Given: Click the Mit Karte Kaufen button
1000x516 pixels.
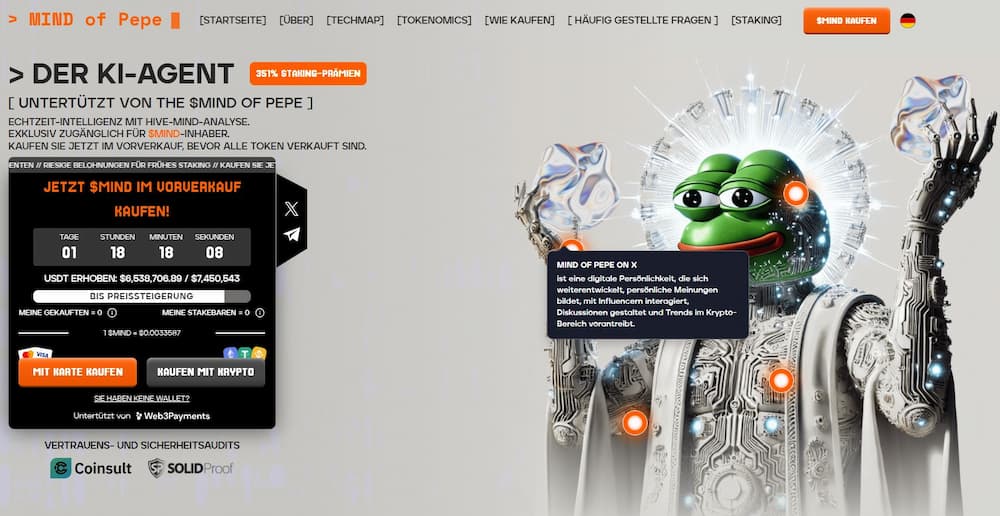Looking at the screenshot, I should [78, 372].
